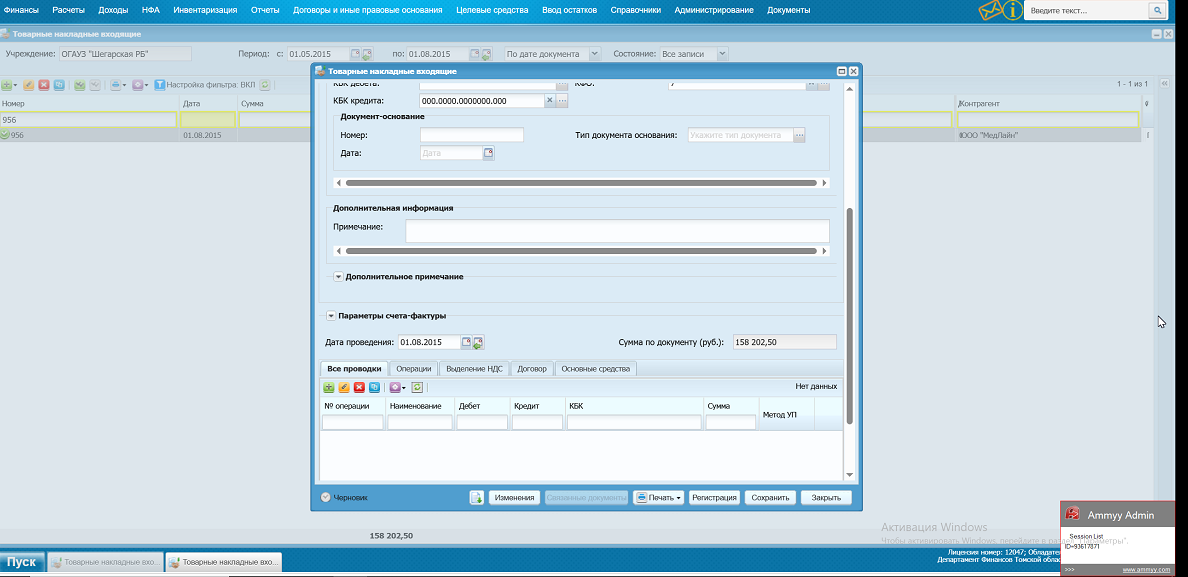Focus the Примечание text field
This screenshot has width=1188, height=577.
(x=617, y=231)
